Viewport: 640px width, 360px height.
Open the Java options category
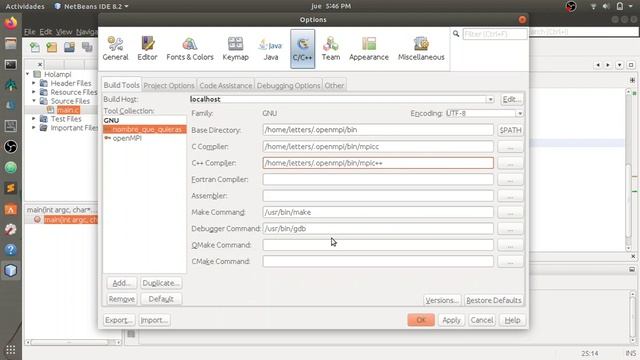click(x=271, y=49)
